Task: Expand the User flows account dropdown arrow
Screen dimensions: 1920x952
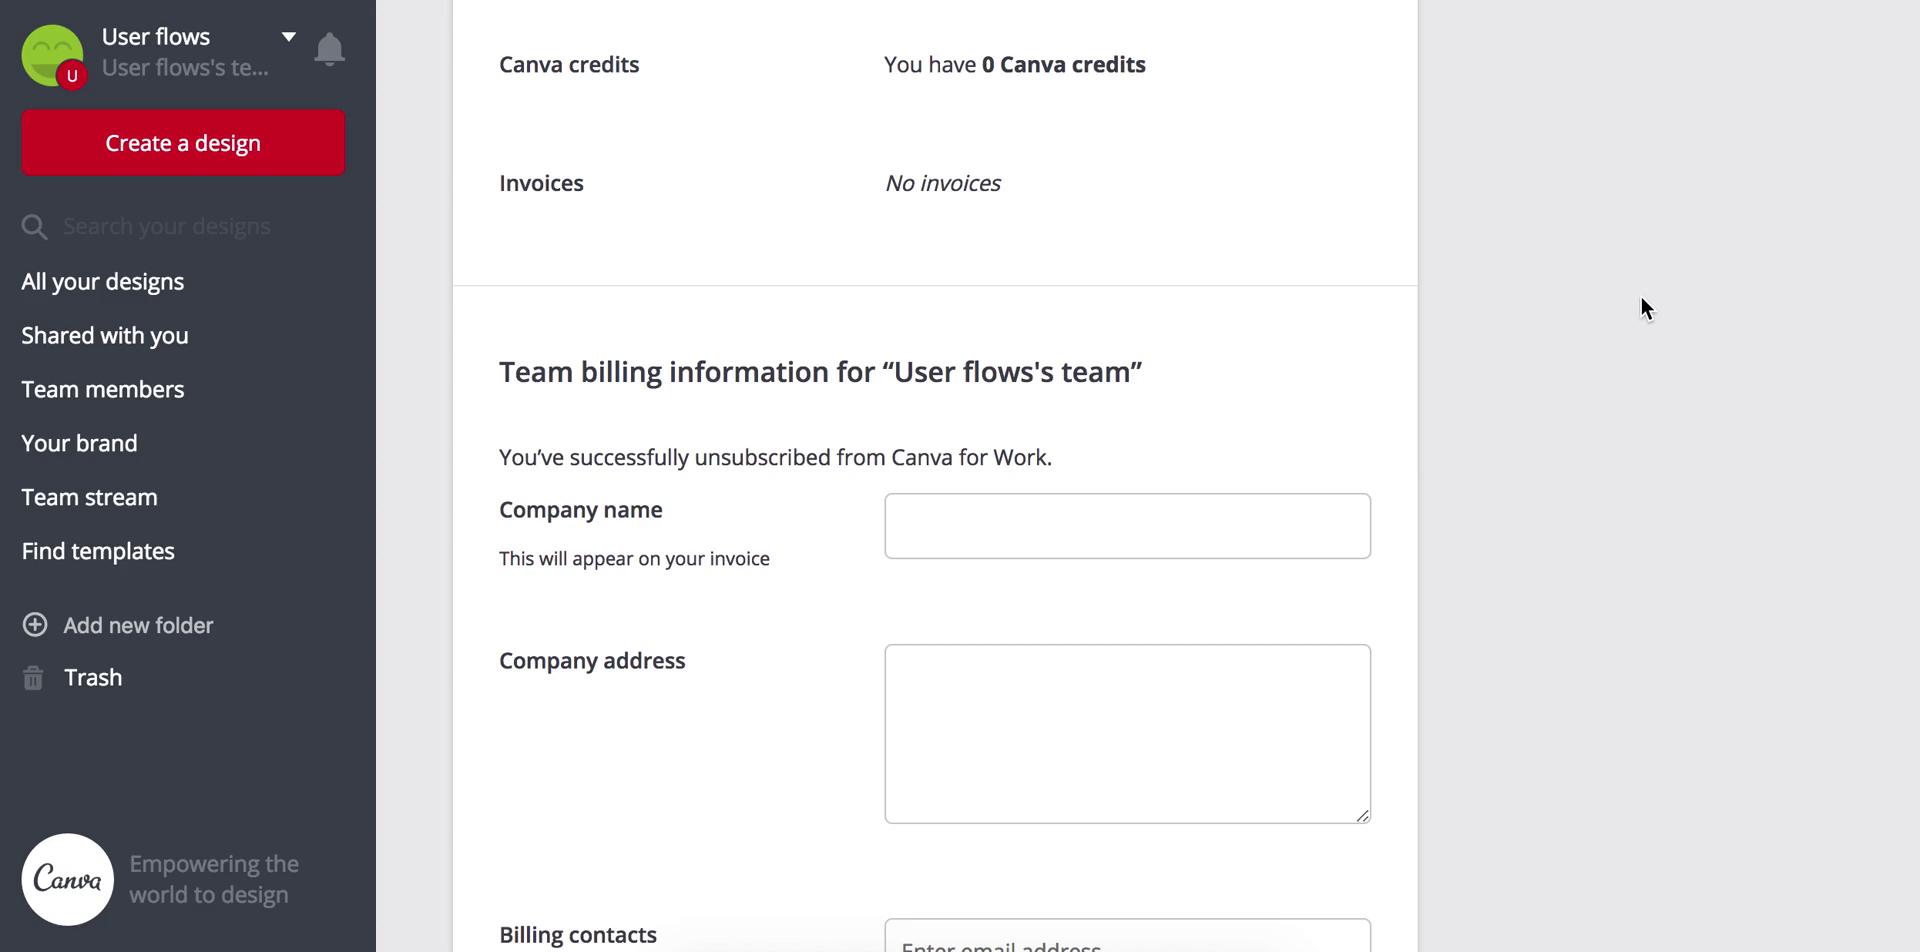Action: click(288, 37)
